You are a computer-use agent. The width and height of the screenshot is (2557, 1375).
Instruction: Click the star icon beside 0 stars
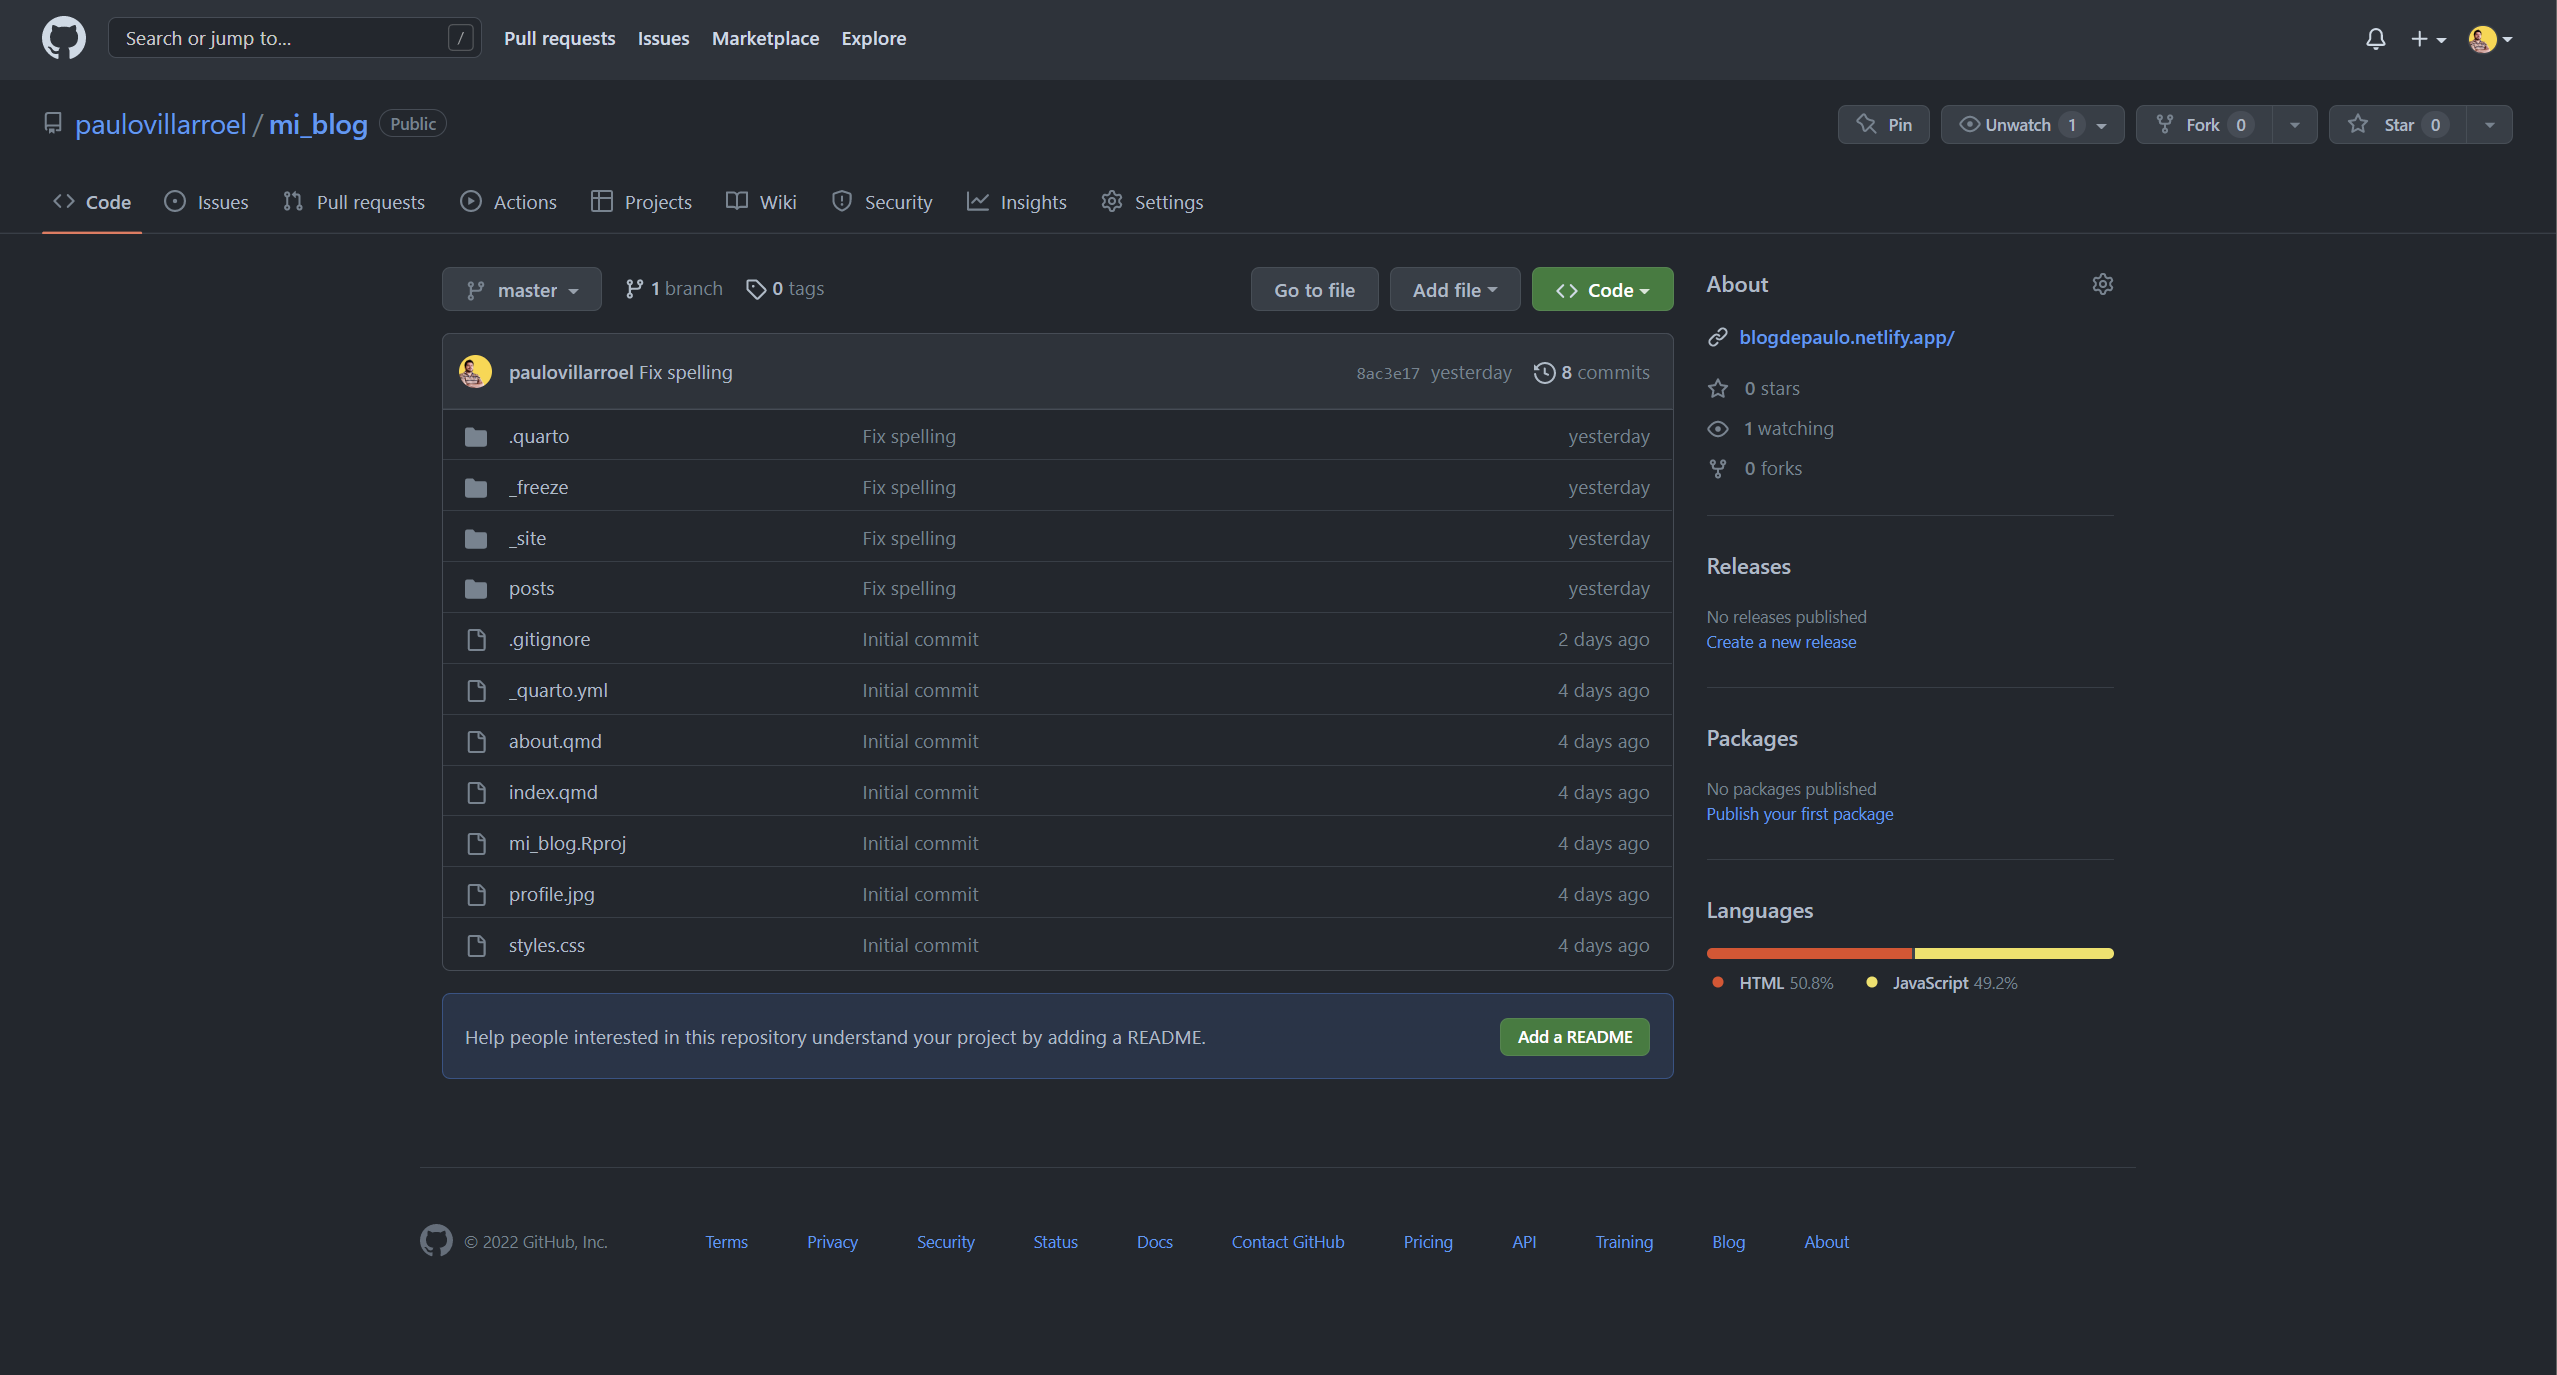click(1717, 388)
